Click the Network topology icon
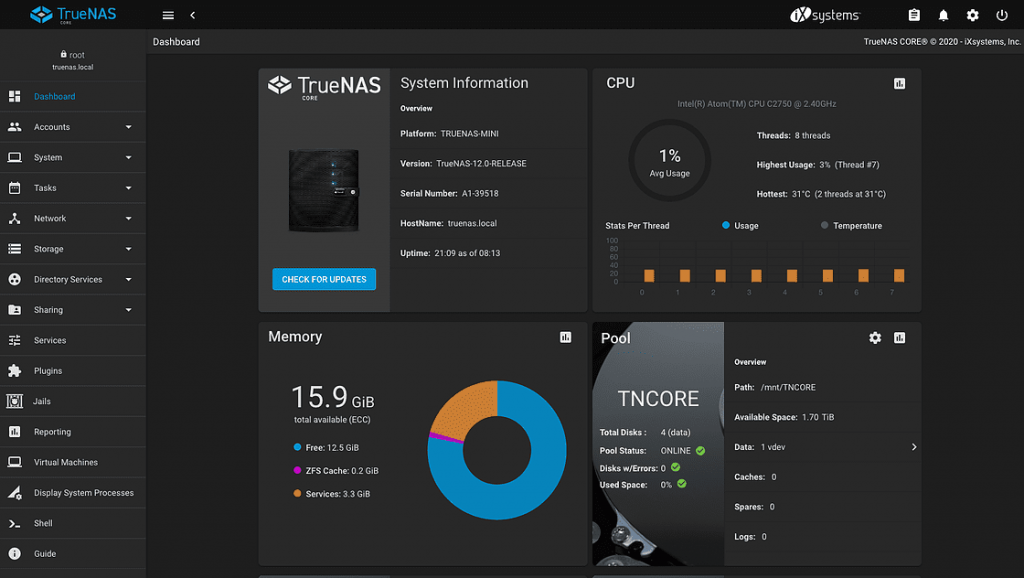 coord(14,218)
